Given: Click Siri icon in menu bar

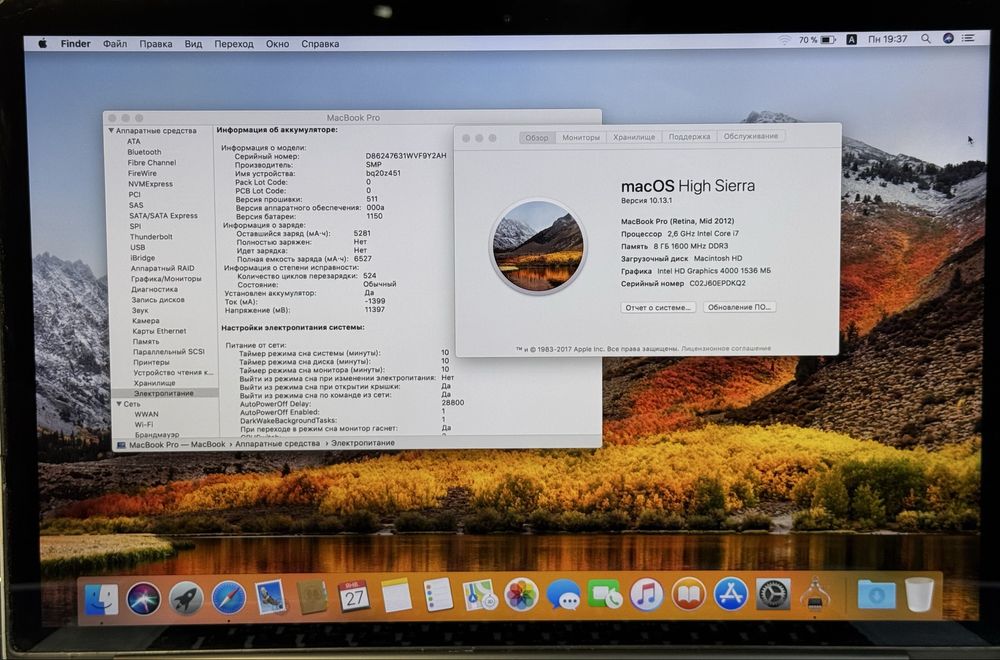Looking at the screenshot, I should pyautogui.click(x=948, y=38).
